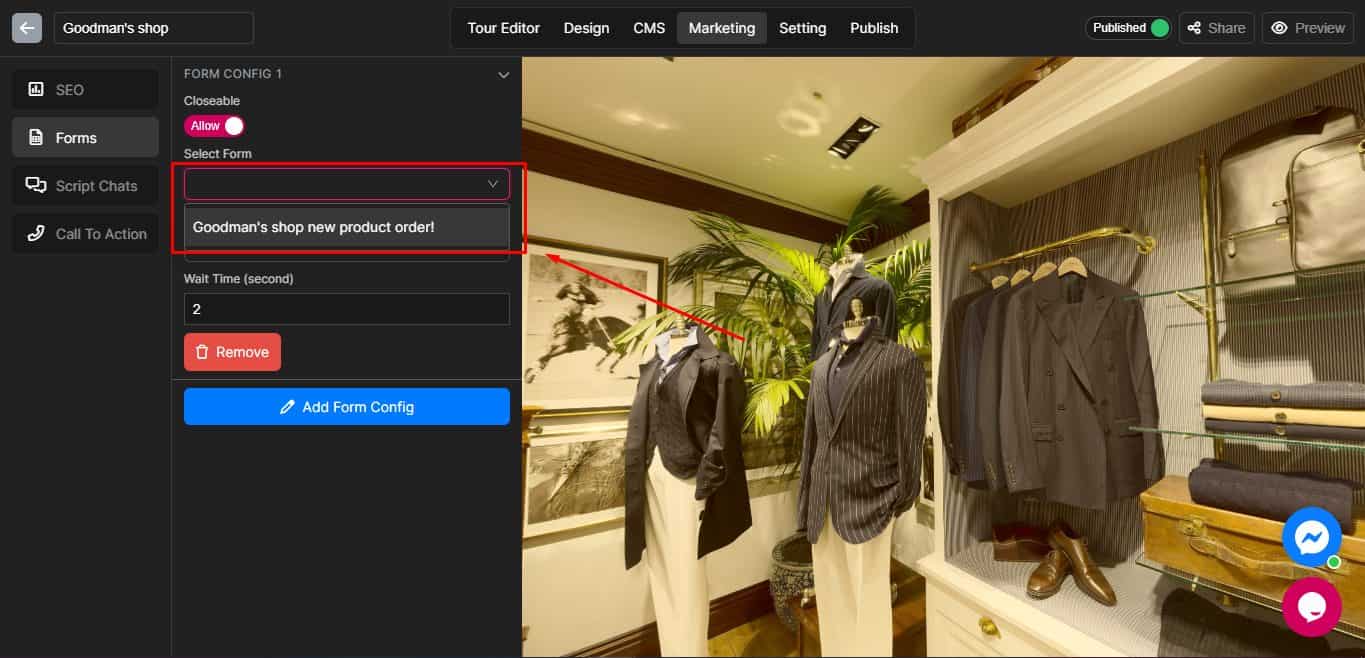Viewport: 1365px width, 658px height.
Task: Click the Published status badge
Action: pos(1128,28)
